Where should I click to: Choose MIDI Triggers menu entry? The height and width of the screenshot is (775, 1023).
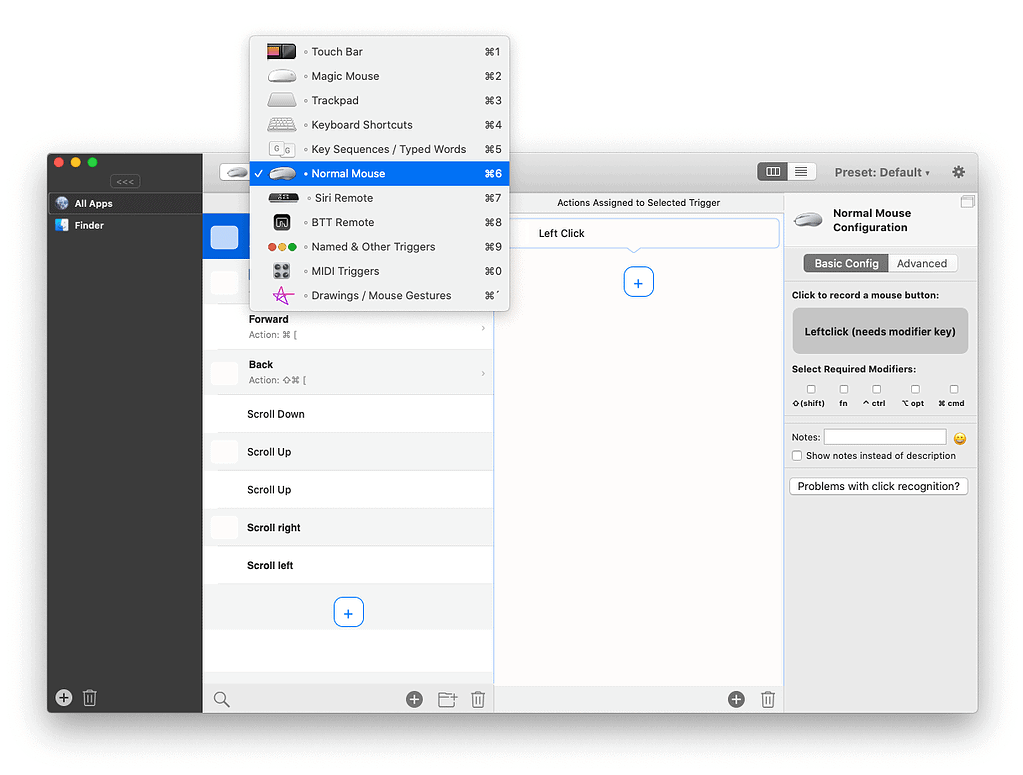(379, 271)
